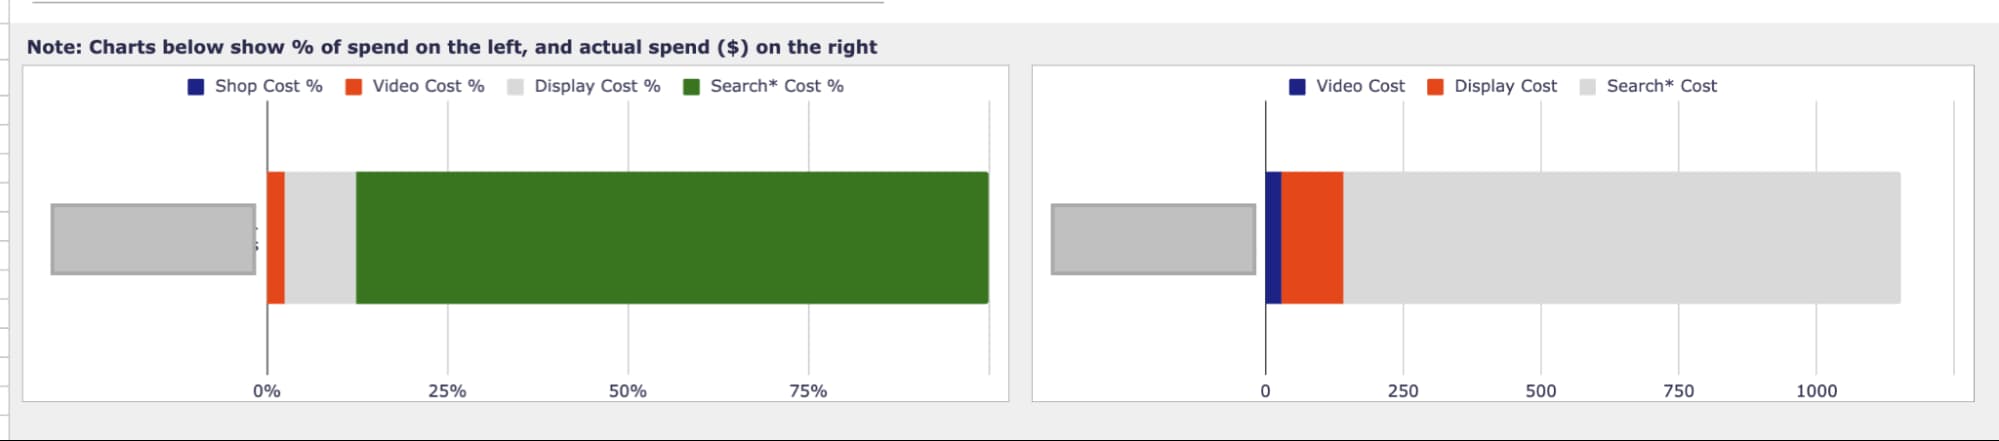Select the orange Video Cost % bar segment
The height and width of the screenshot is (441, 1999).
pos(276,238)
